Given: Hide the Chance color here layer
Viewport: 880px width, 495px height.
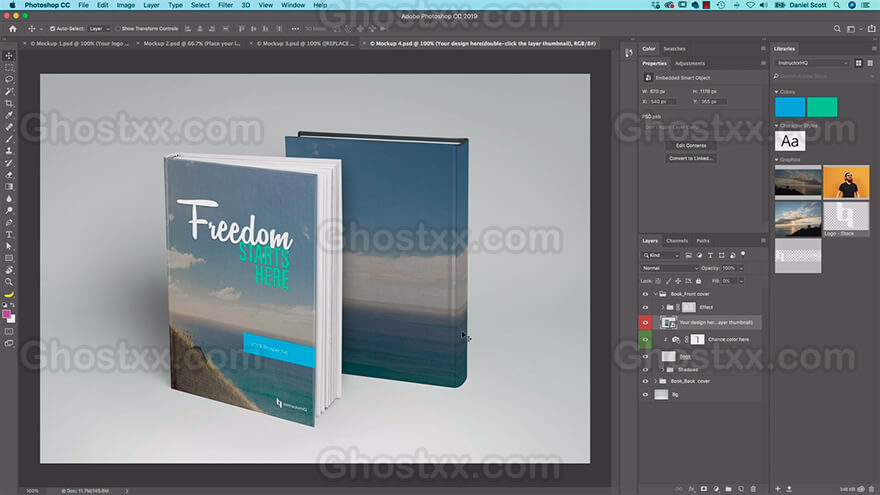Looking at the screenshot, I should coord(645,340).
